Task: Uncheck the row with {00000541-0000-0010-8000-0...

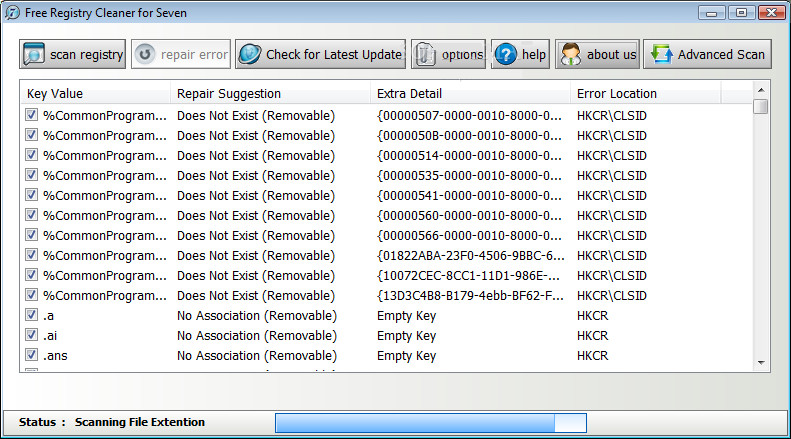Action: [31, 195]
